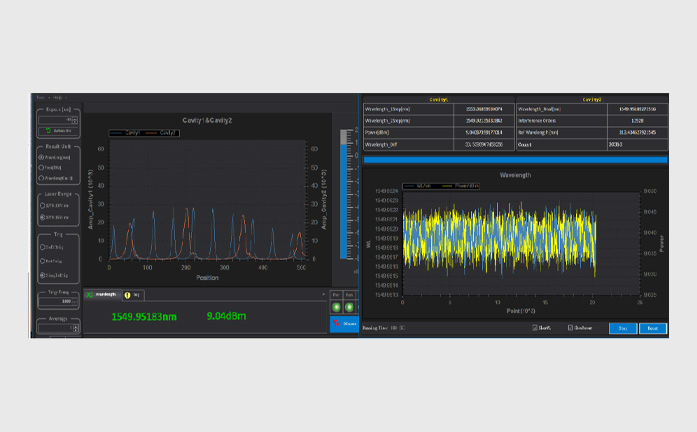Select the Wavelength(nm) result unit radio
The image size is (697, 432).
pos(41,157)
